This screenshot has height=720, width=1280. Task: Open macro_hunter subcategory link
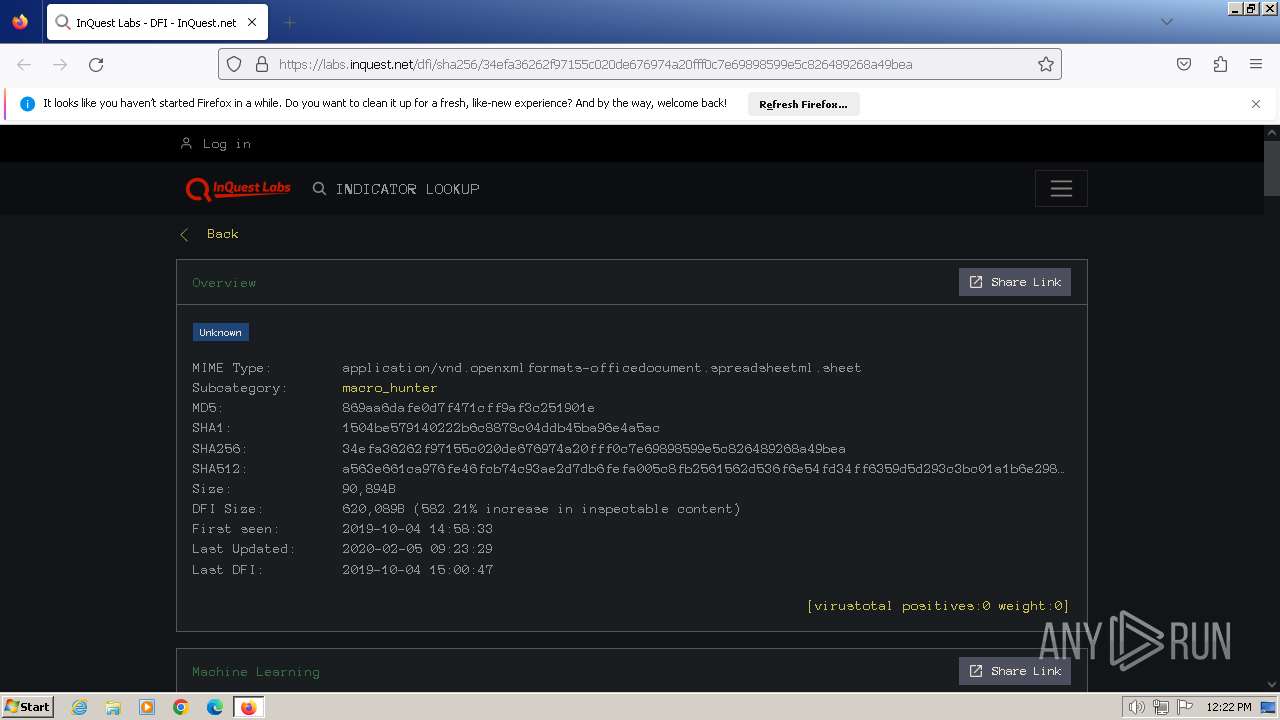[390, 388]
